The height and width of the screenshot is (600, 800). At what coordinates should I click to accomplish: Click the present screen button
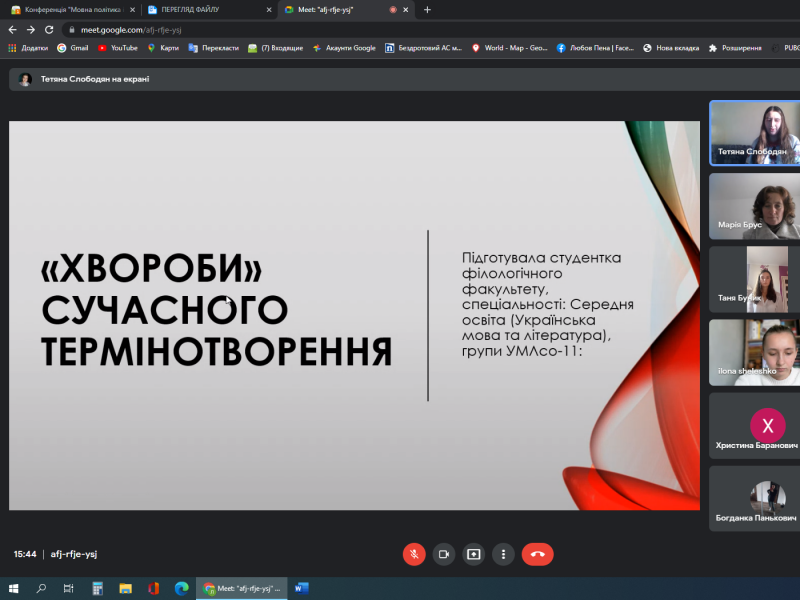click(x=474, y=554)
